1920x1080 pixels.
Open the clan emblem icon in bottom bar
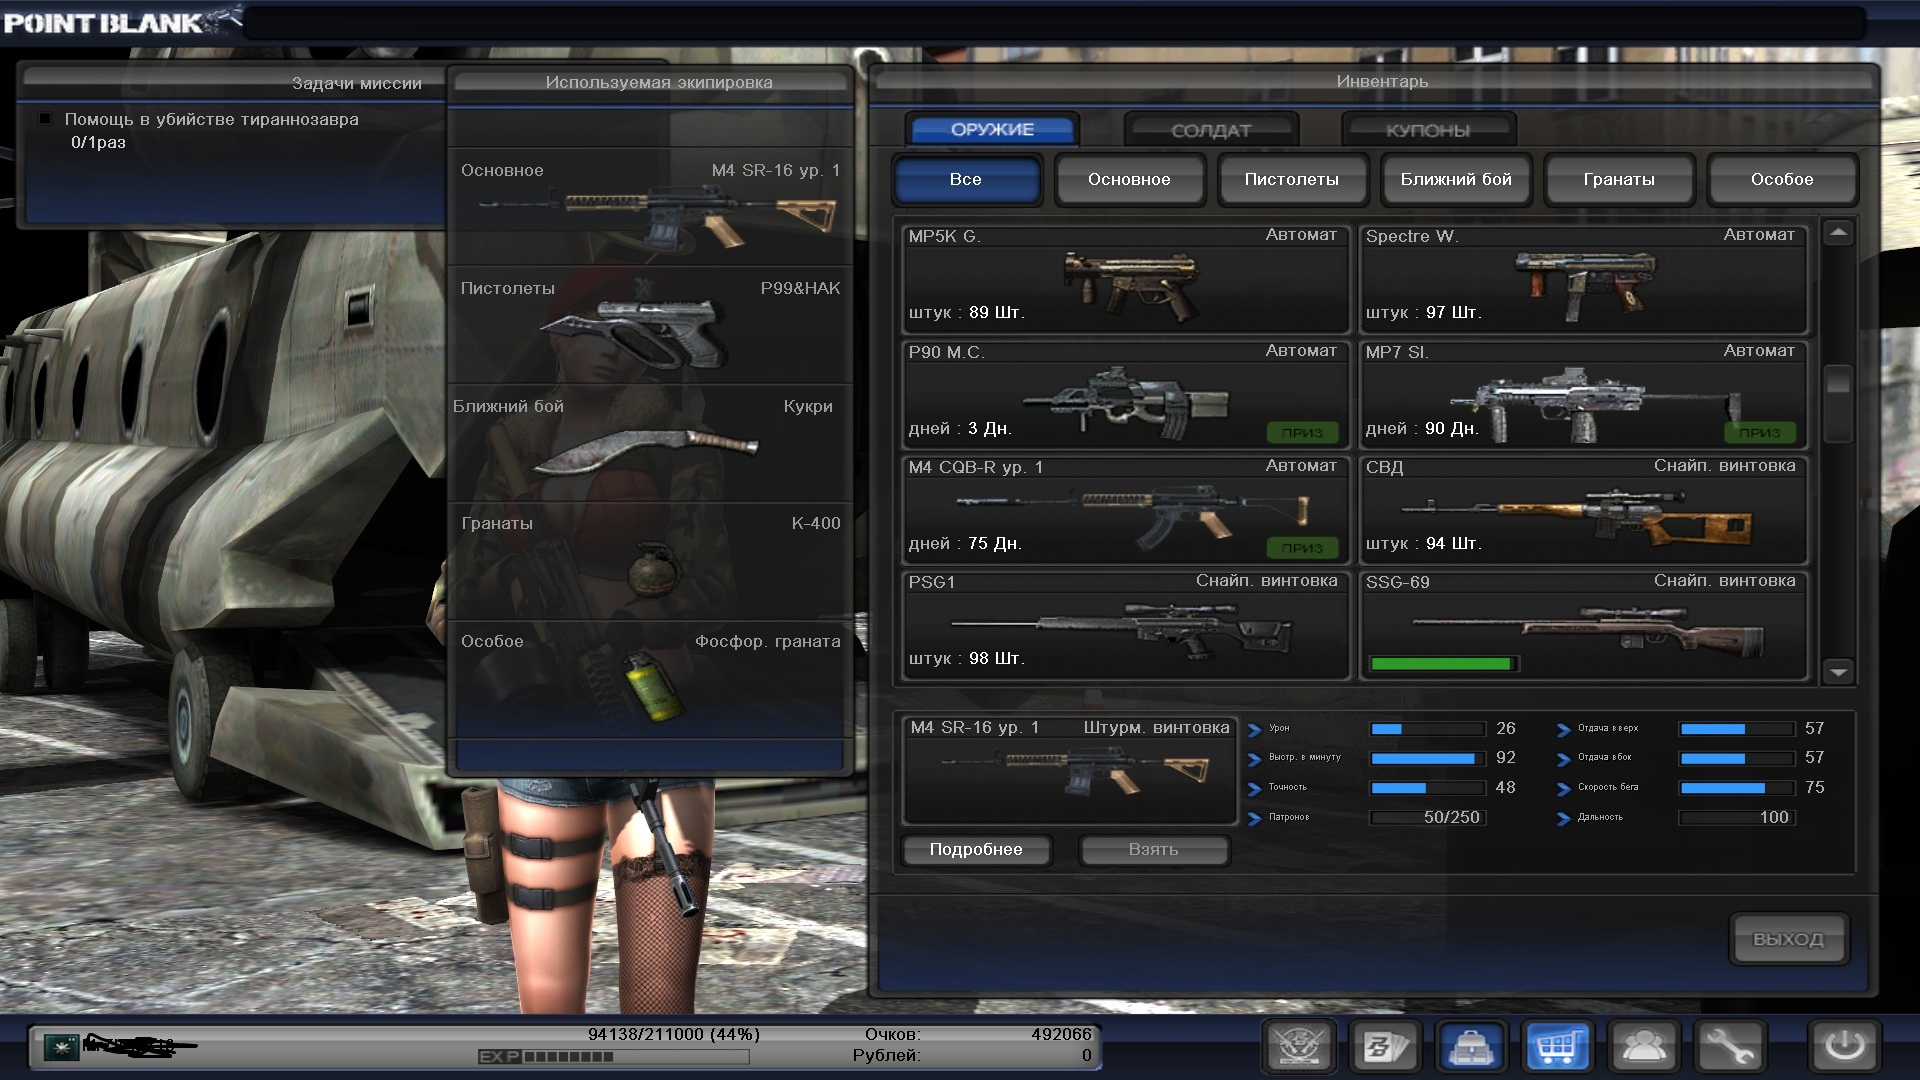(1299, 1047)
